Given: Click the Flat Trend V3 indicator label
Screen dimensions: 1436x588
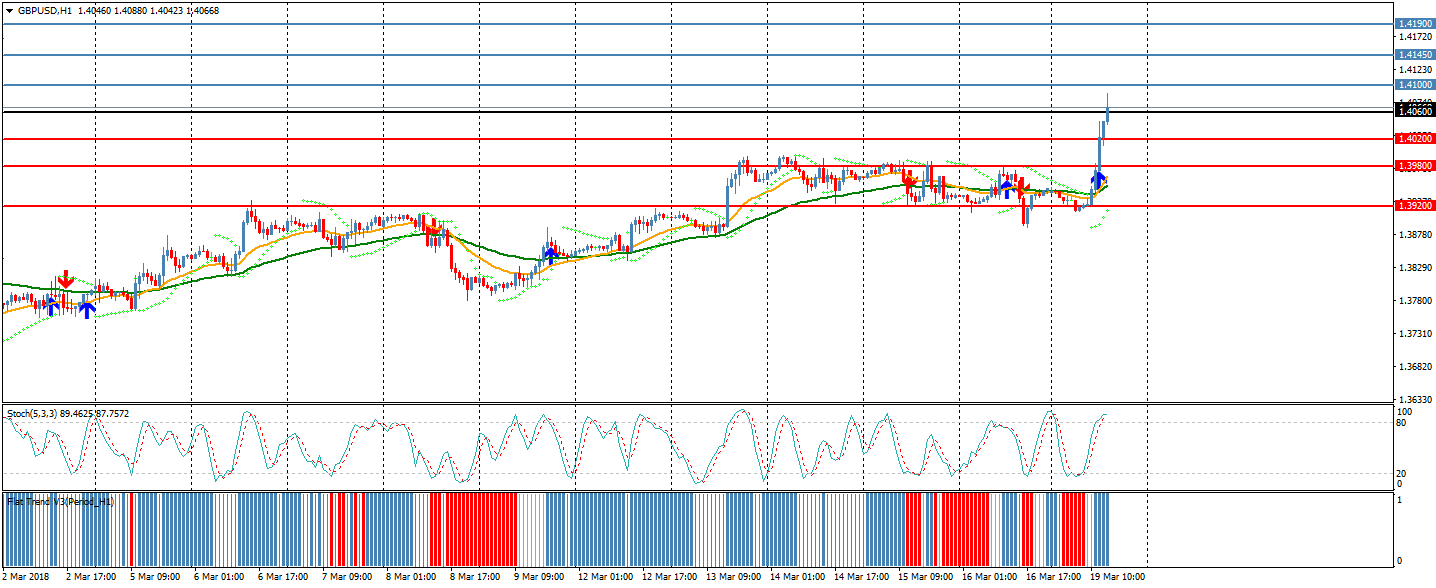Looking at the screenshot, I should tap(60, 501).
